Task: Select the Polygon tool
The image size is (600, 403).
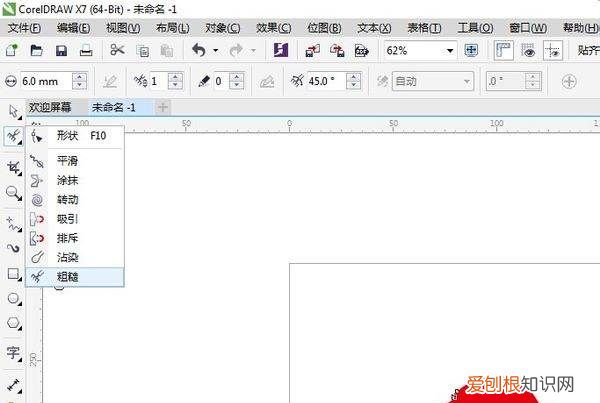Action: (x=13, y=323)
